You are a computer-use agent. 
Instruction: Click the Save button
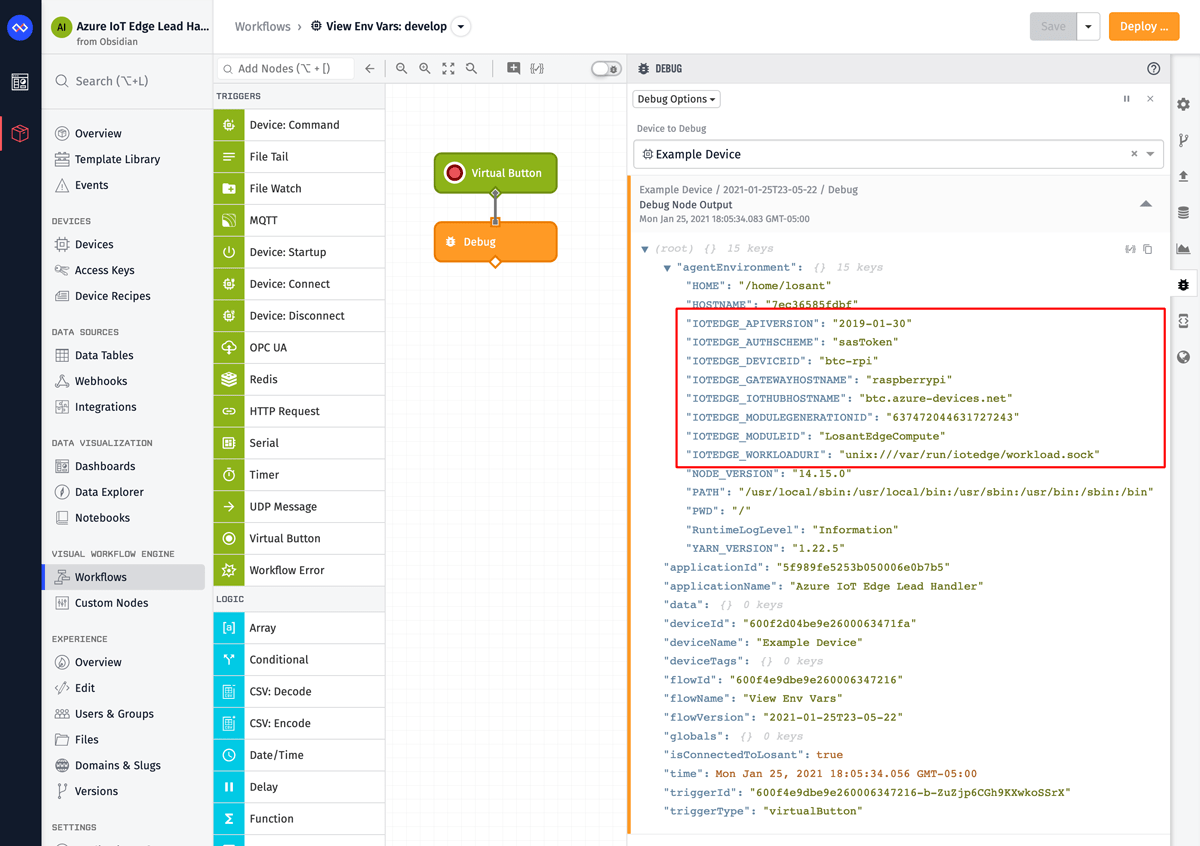tap(1054, 27)
